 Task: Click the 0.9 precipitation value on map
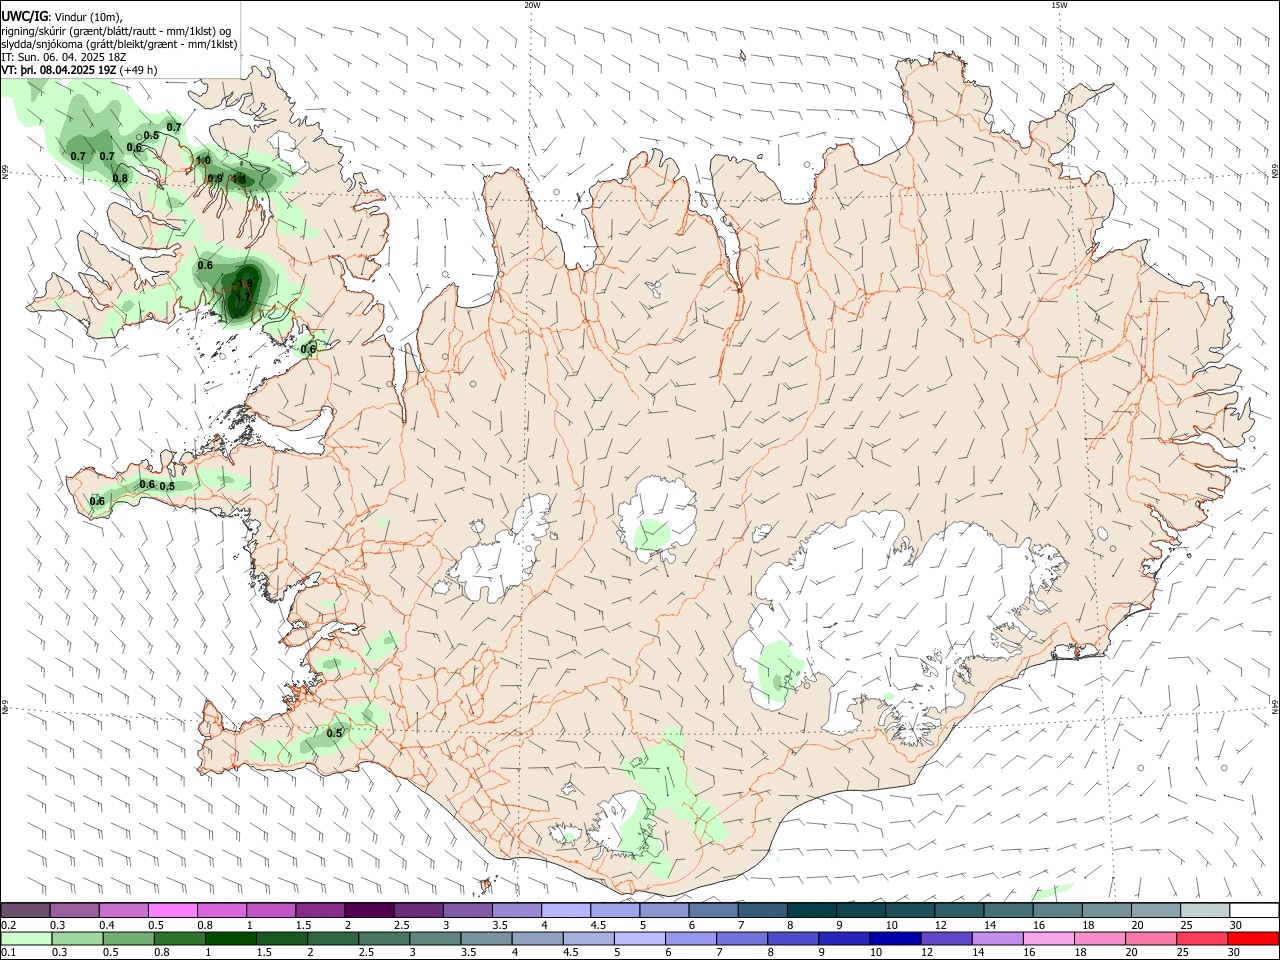click(x=215, y=179)
